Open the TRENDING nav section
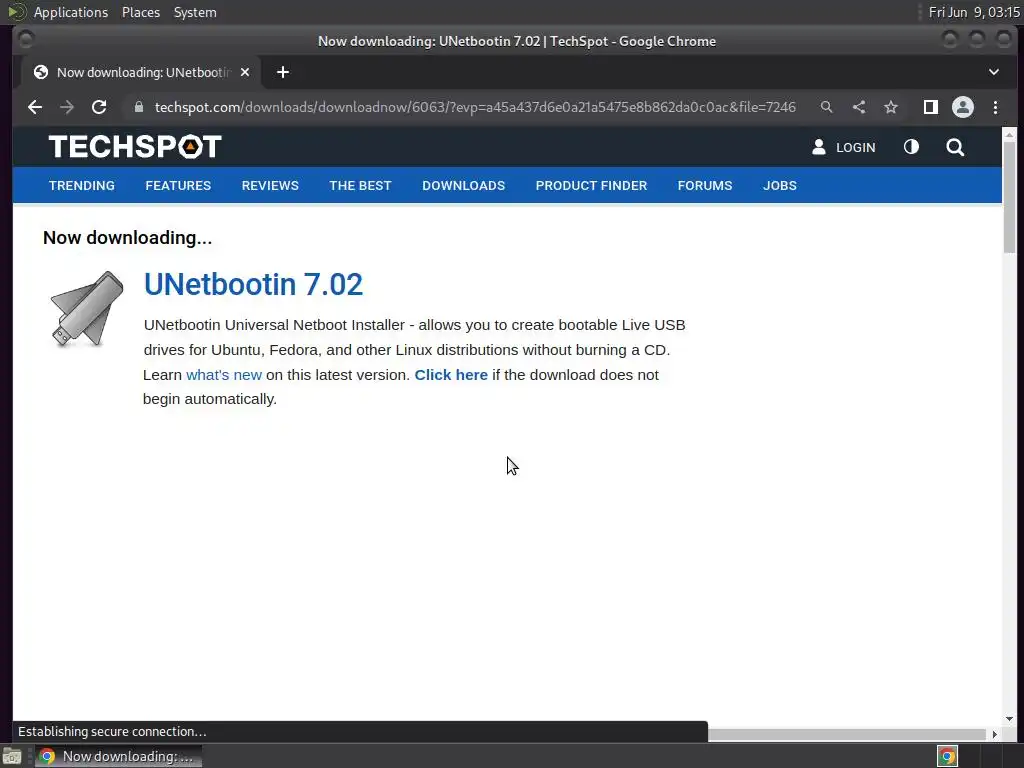 [82, 185]
